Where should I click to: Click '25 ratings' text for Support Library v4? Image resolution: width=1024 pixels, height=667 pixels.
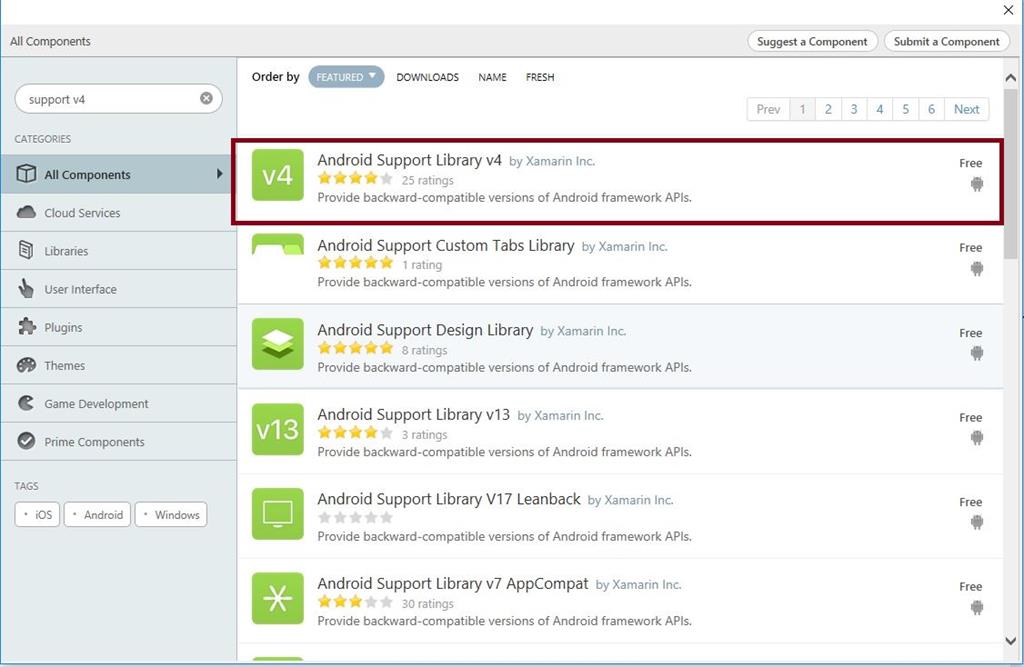click(x=427, y=180)
